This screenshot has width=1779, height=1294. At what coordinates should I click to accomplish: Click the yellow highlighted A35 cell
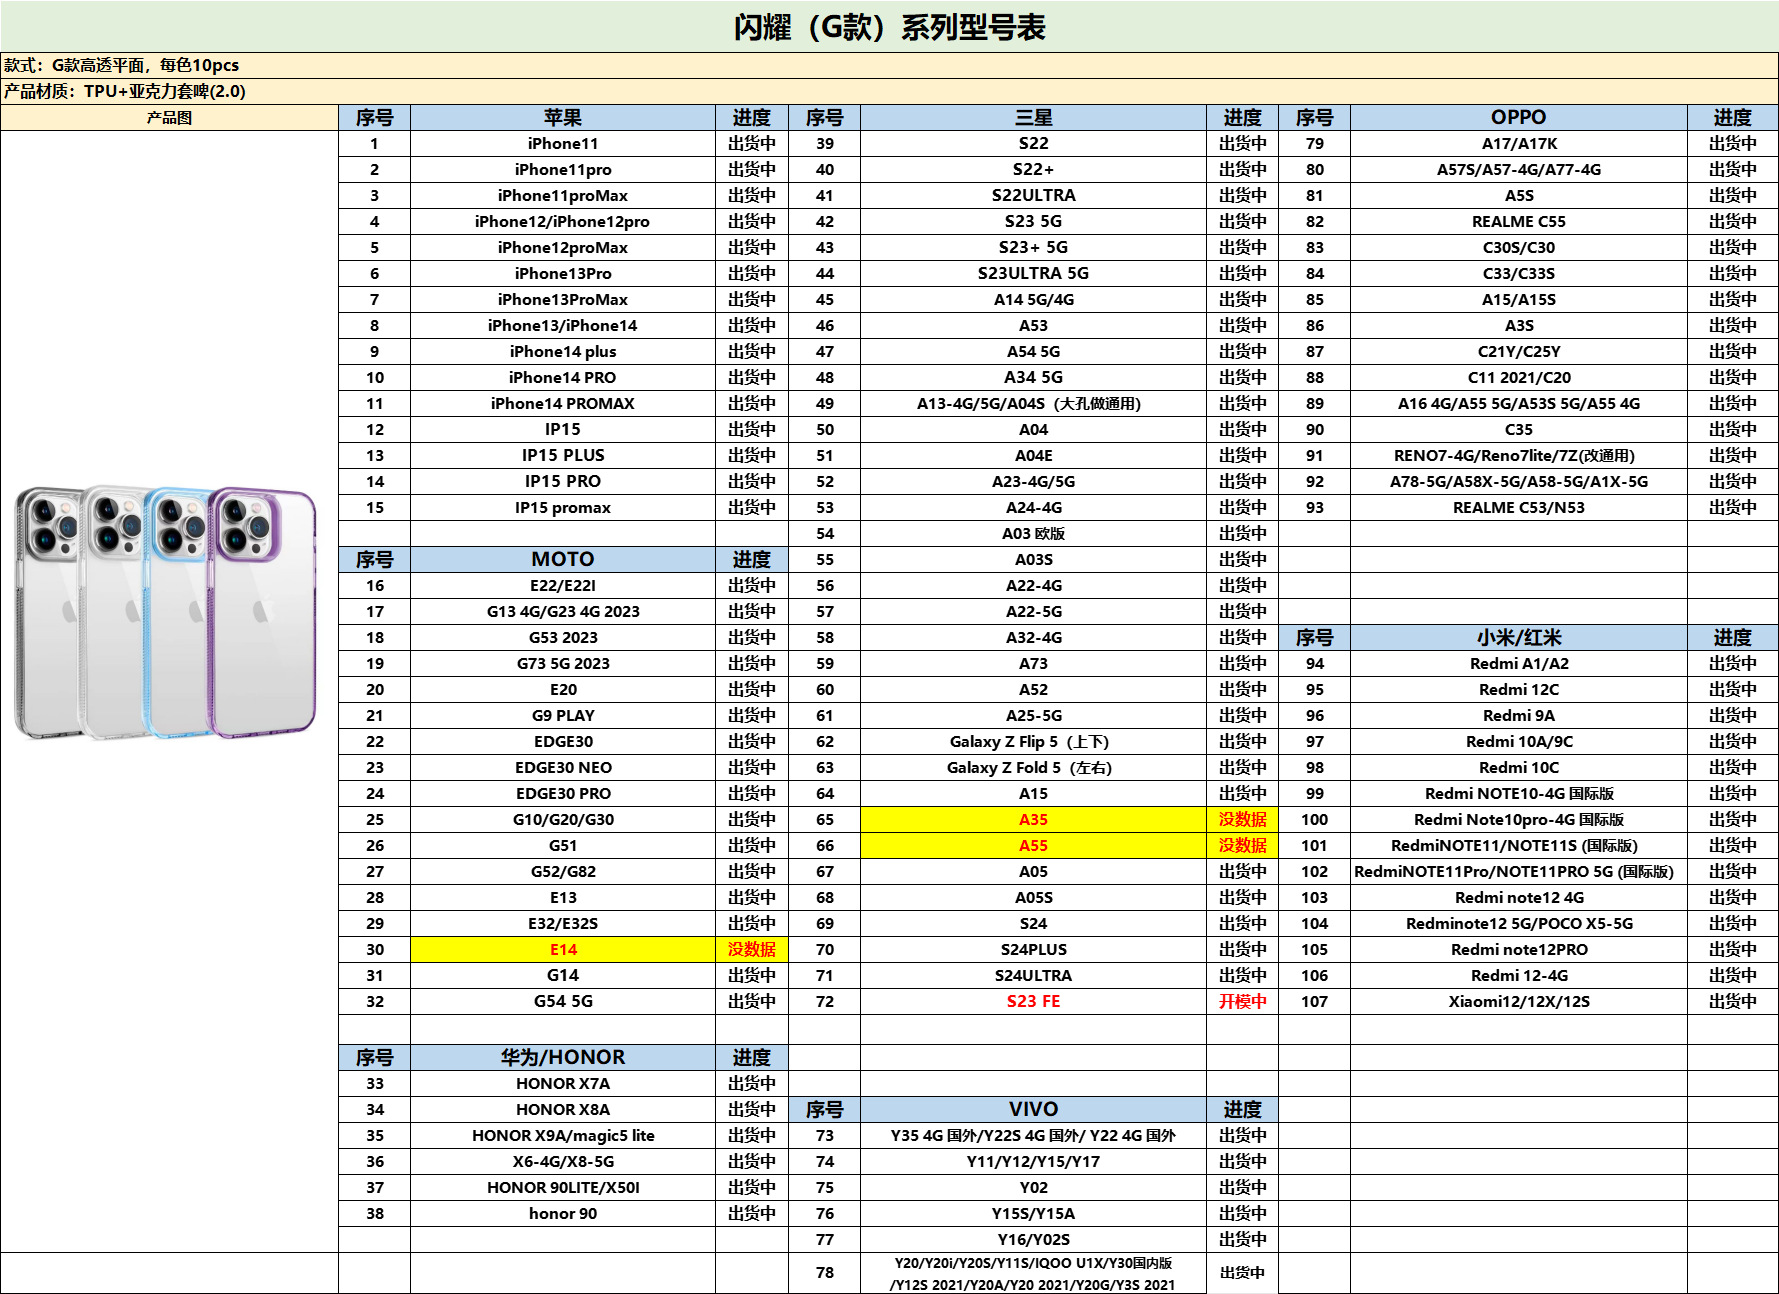coord(1033,820)
